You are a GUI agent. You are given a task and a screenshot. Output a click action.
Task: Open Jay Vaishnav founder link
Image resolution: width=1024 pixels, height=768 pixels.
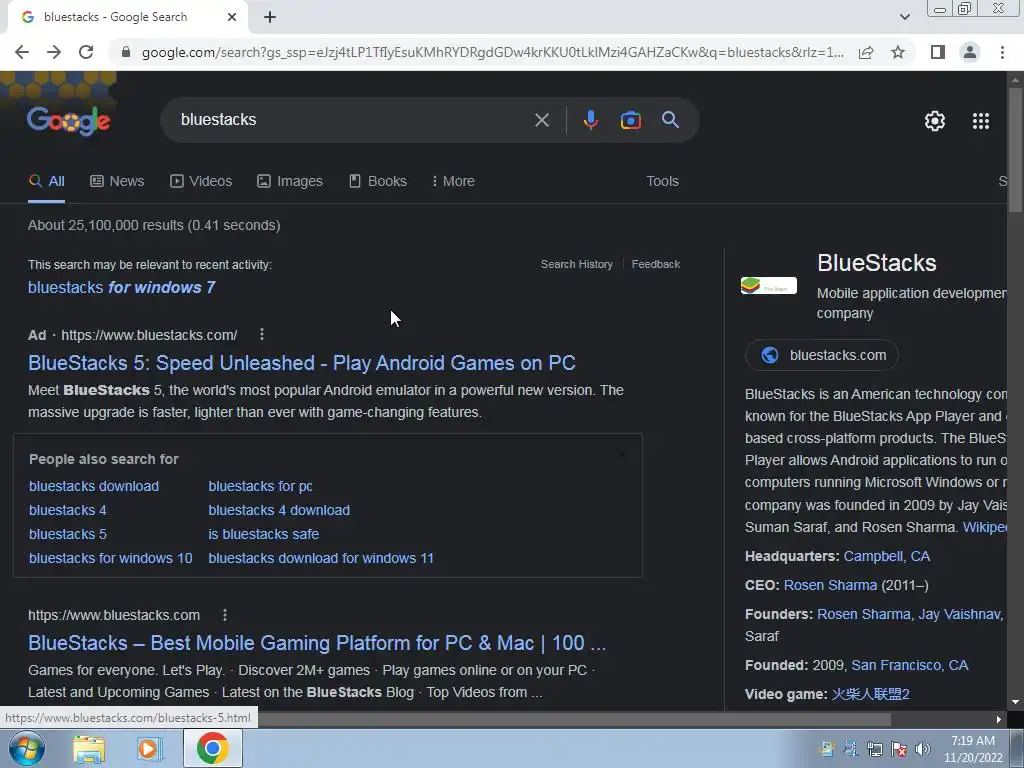(959, 615)
